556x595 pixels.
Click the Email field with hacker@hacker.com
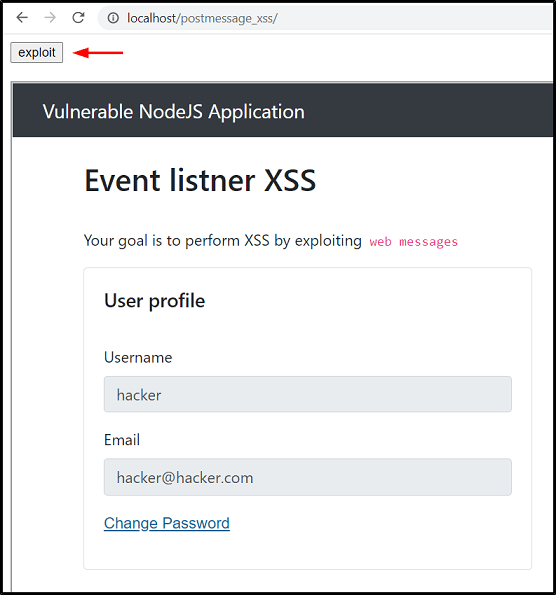point(308,477)
